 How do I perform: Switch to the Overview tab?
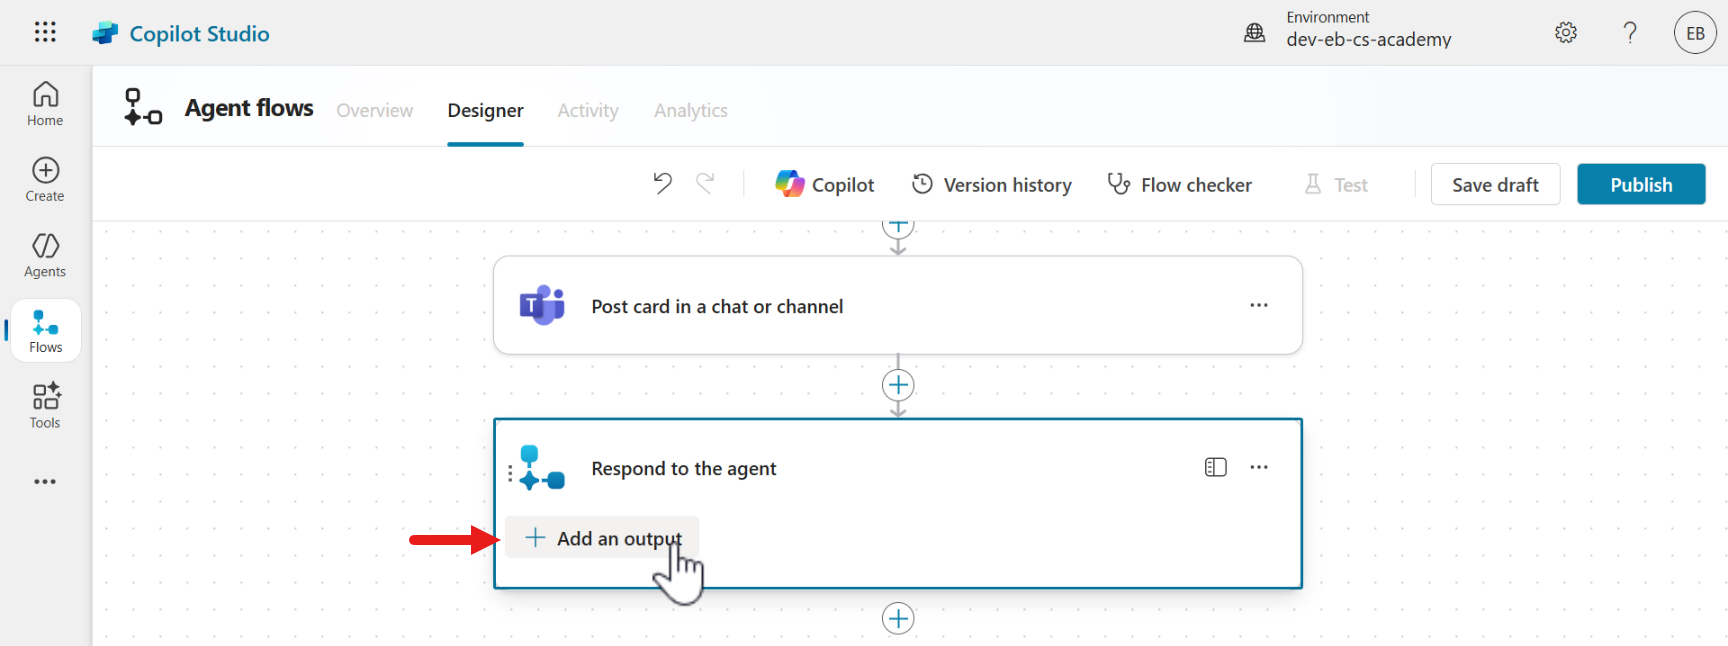(x=374, y=110)
